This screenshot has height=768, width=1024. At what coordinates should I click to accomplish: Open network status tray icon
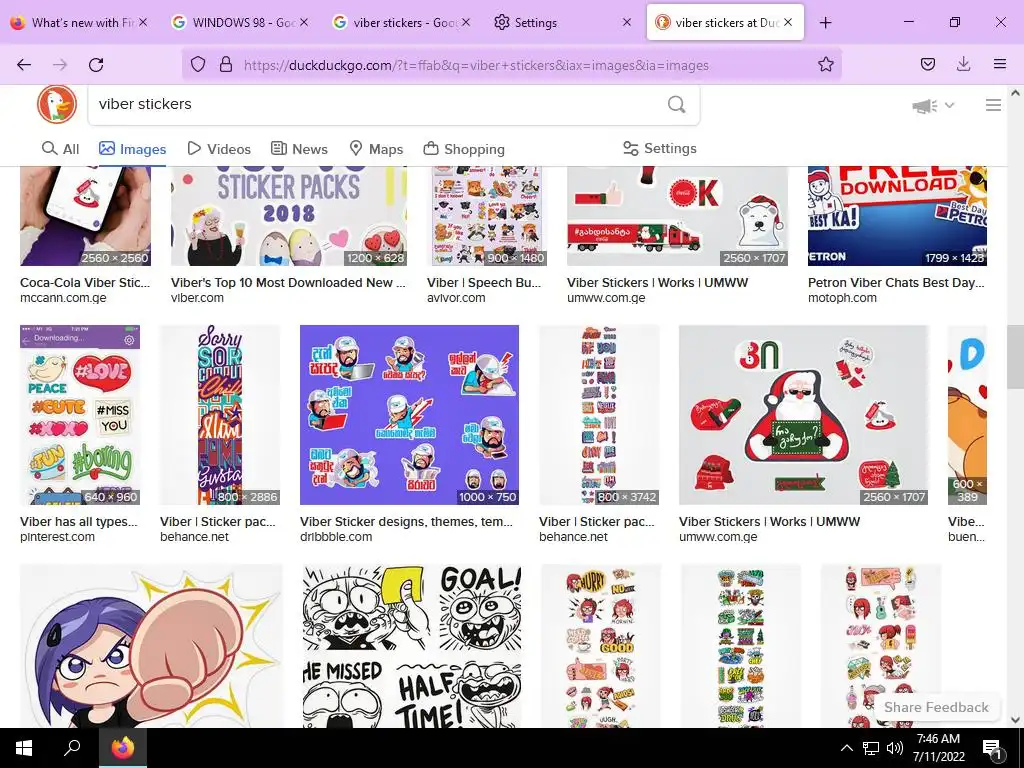click(x=871, y=748)
